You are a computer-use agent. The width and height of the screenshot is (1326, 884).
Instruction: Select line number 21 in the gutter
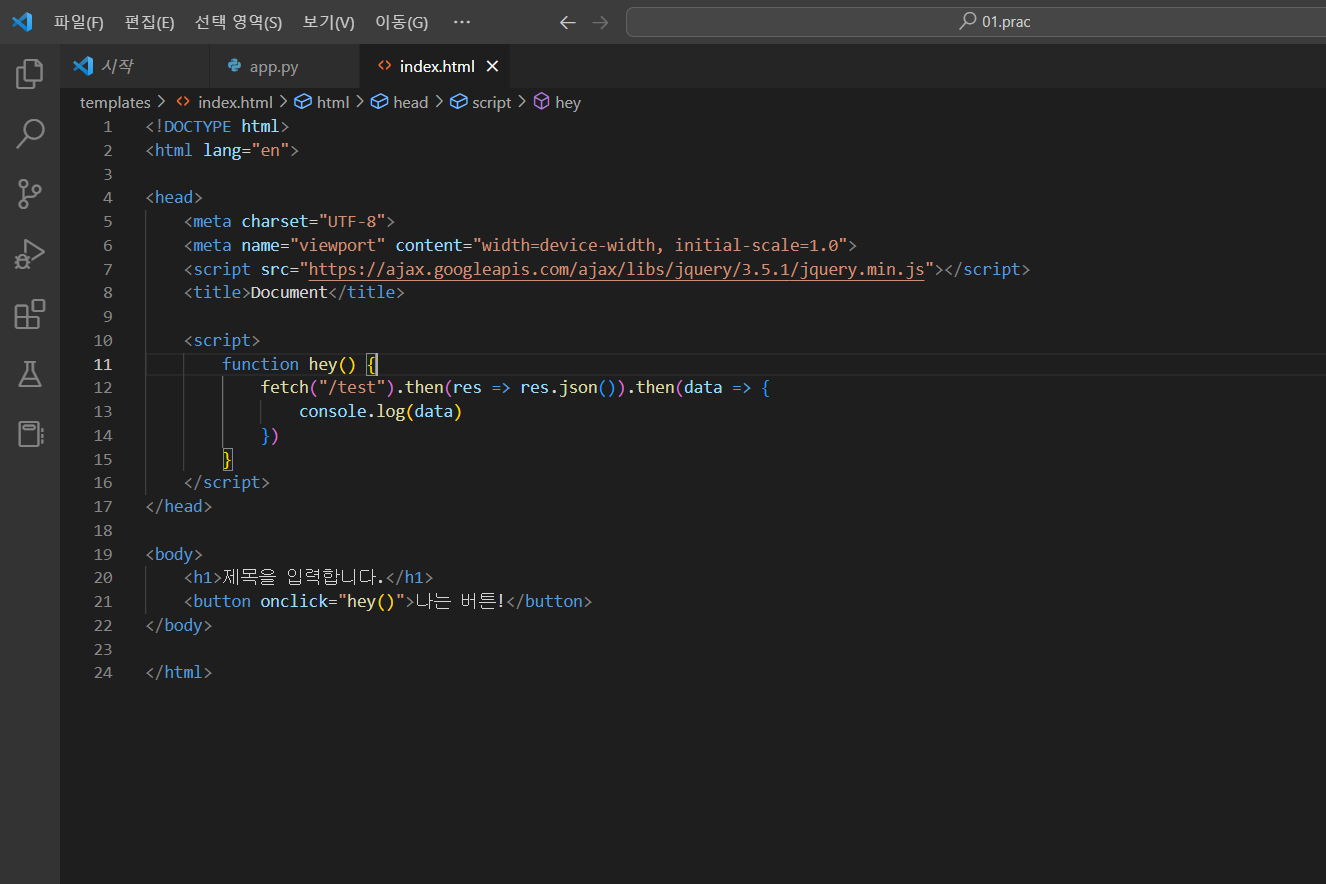tap(103, 601)
